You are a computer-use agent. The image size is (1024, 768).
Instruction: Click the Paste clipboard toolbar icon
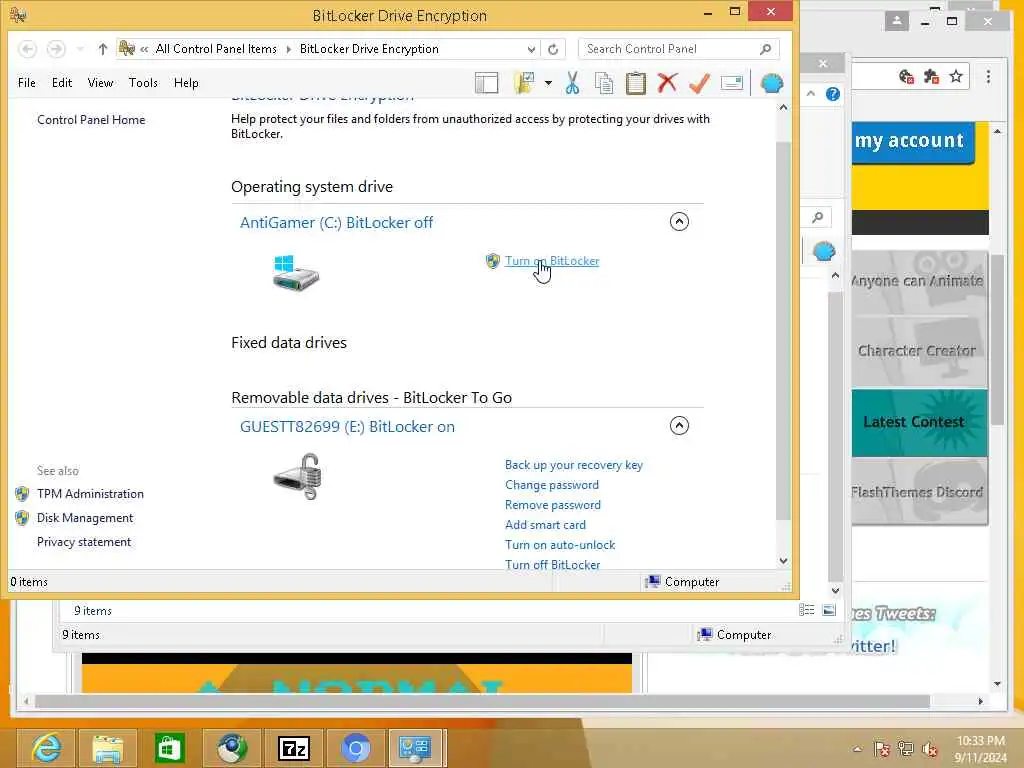coord(635,83)
